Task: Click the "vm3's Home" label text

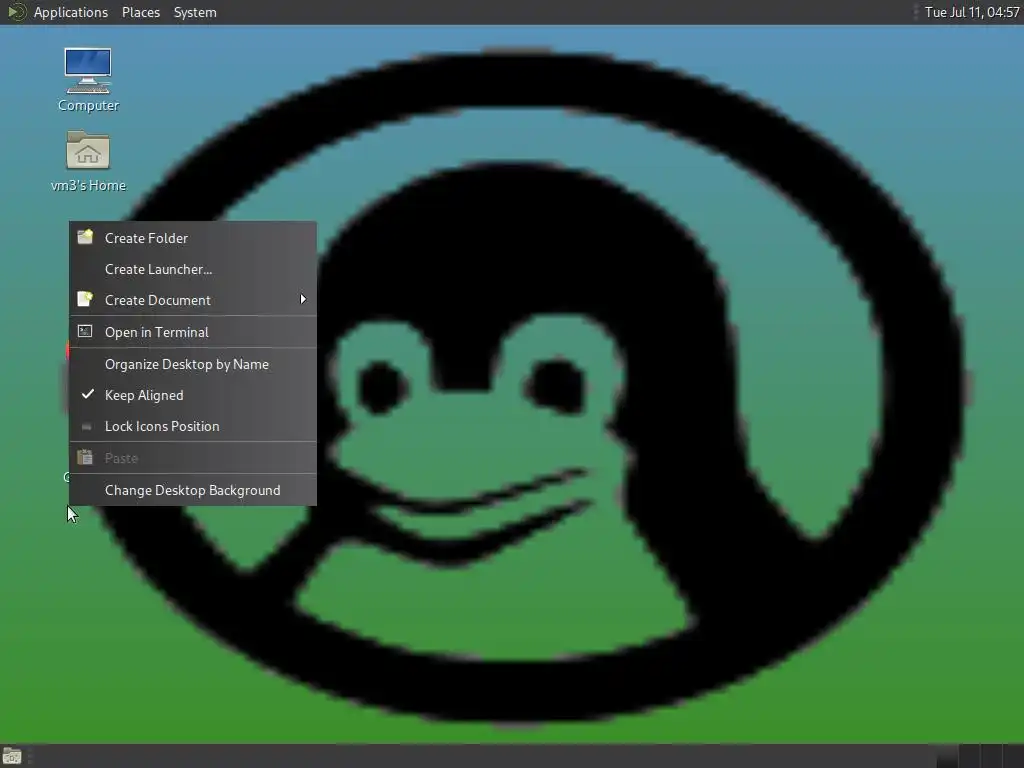Action: pos(88,185)
